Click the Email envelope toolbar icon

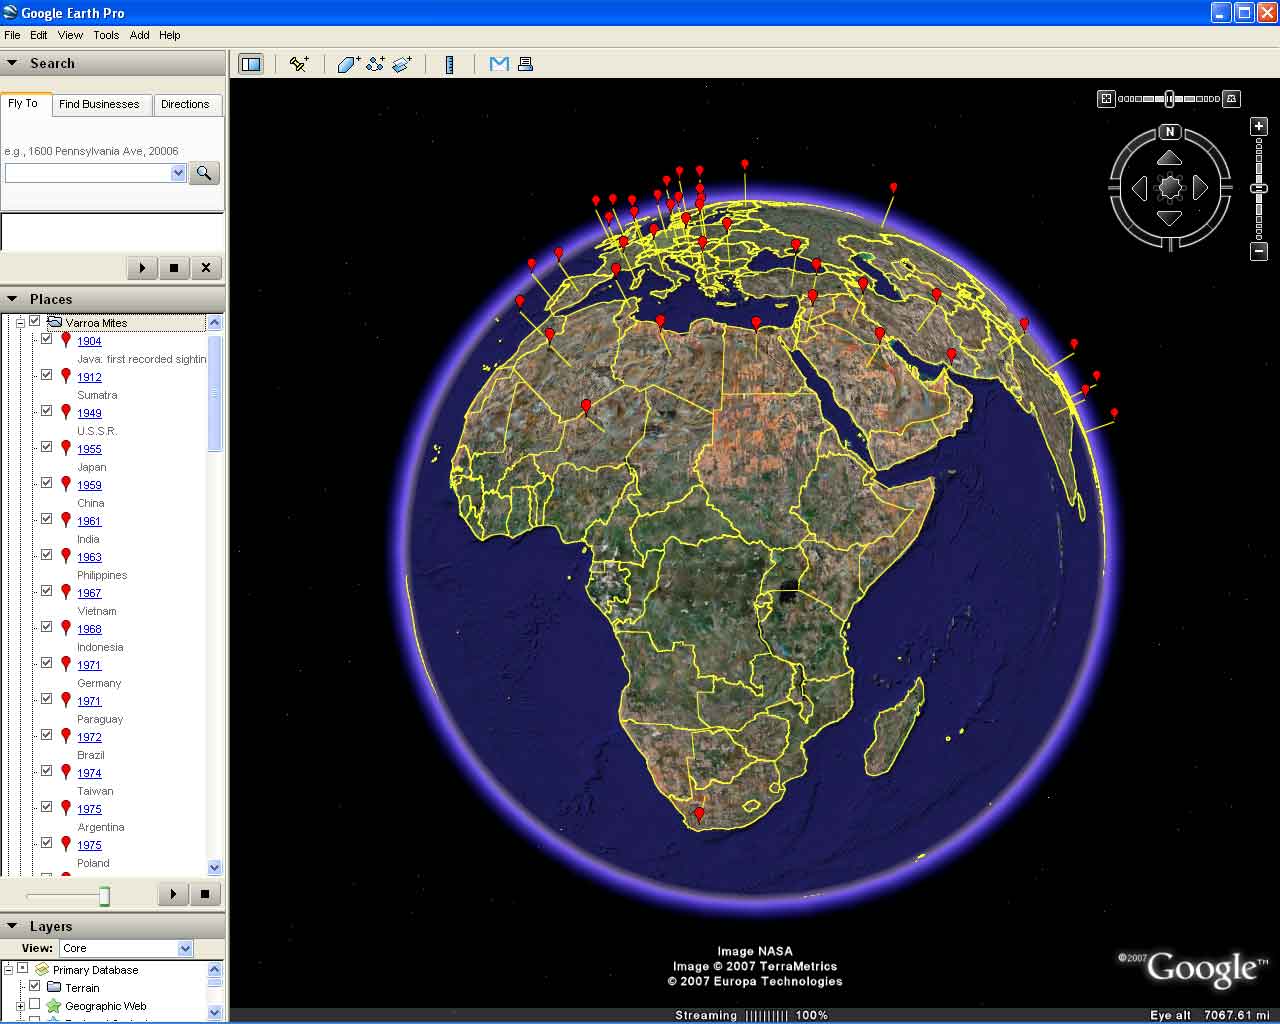(499, 64)
